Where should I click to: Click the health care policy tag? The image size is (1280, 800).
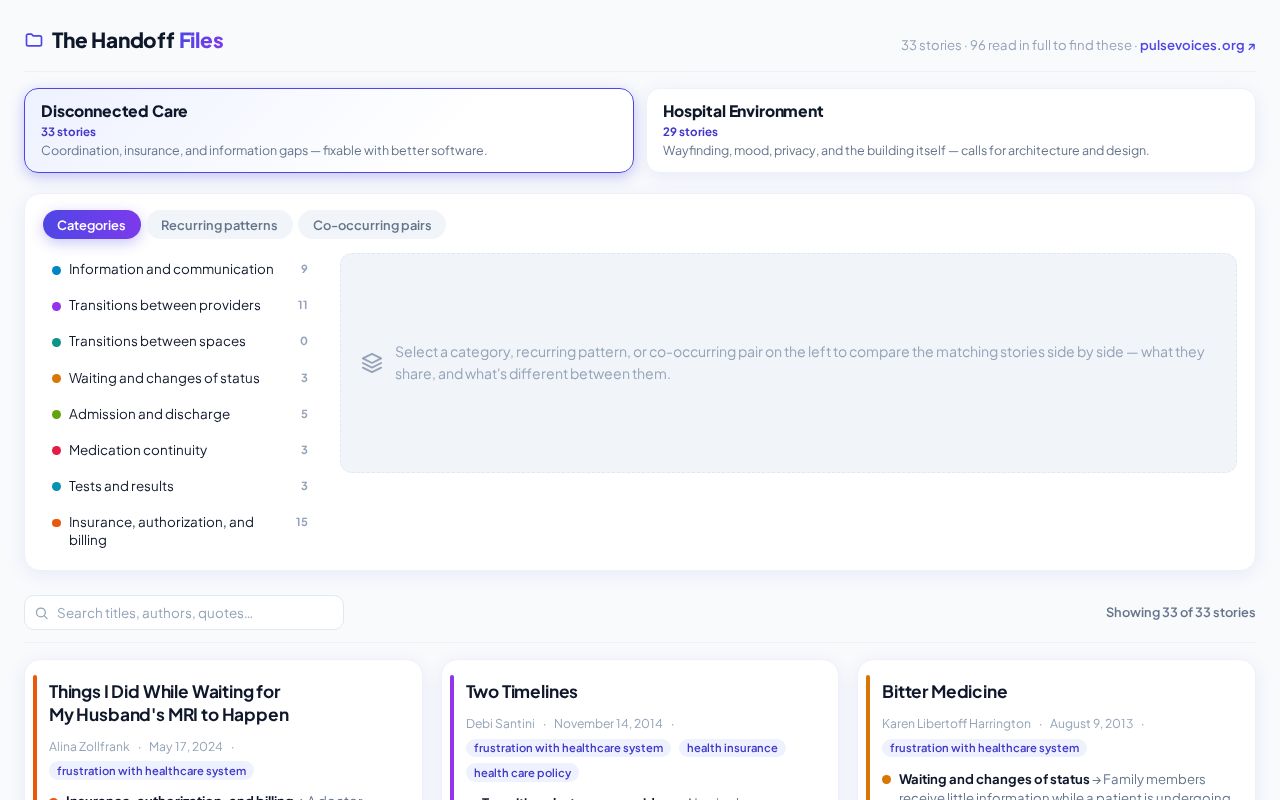coord(522,773)
